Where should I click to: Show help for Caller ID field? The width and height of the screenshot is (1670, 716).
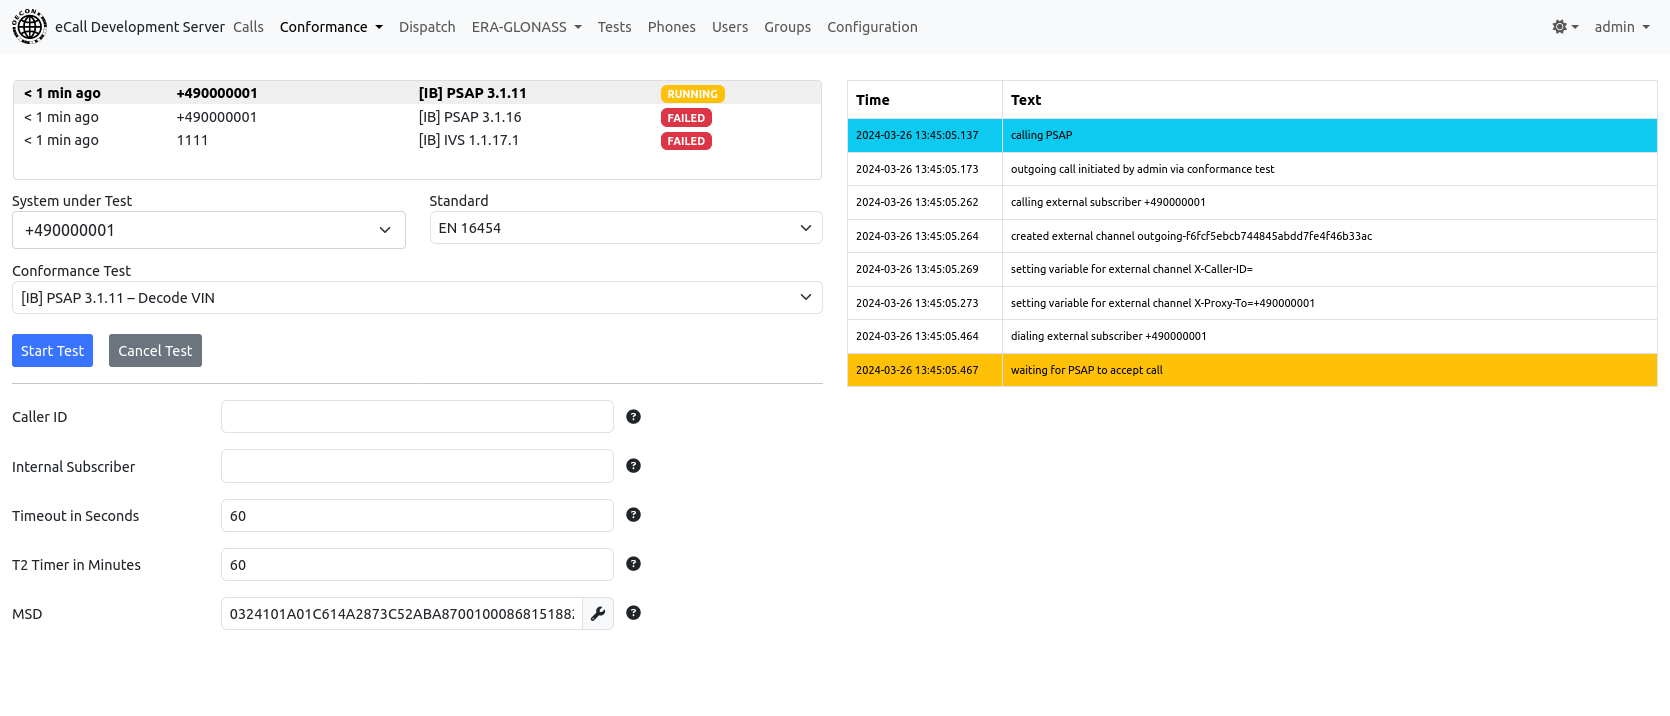pyautogui.click(x=633, y=417)
